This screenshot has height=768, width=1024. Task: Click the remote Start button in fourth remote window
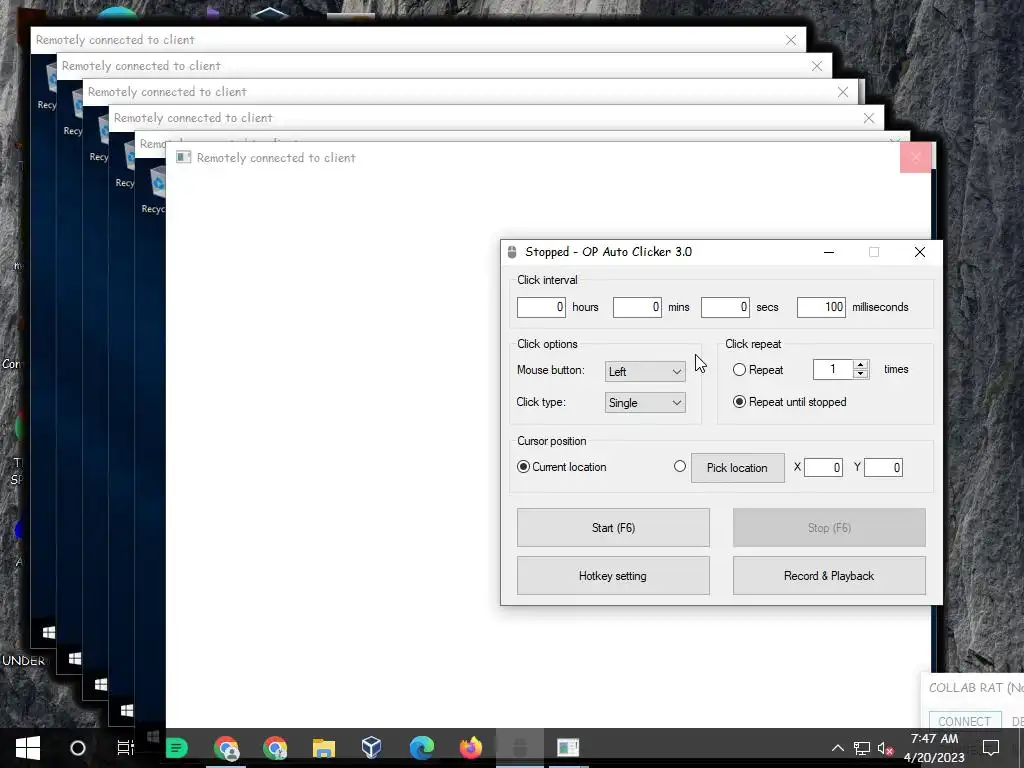(x=127, y=710)
